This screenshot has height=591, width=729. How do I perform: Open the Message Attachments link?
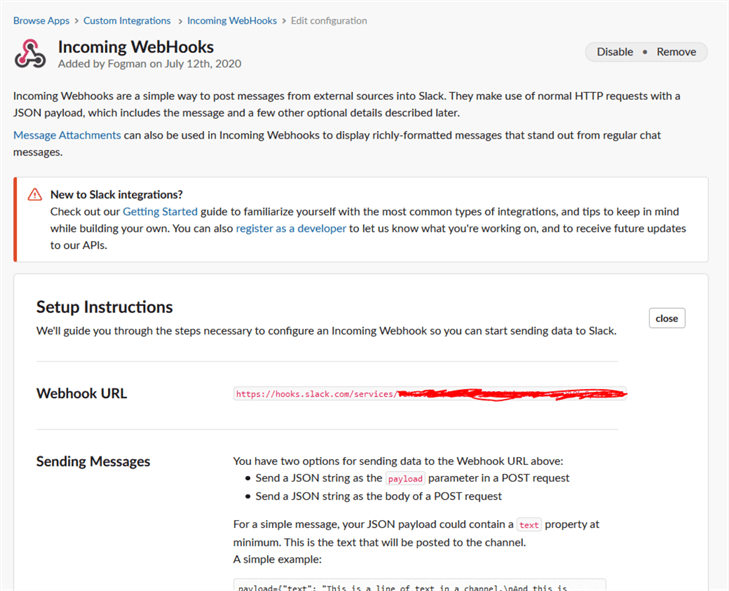[67, 135]
